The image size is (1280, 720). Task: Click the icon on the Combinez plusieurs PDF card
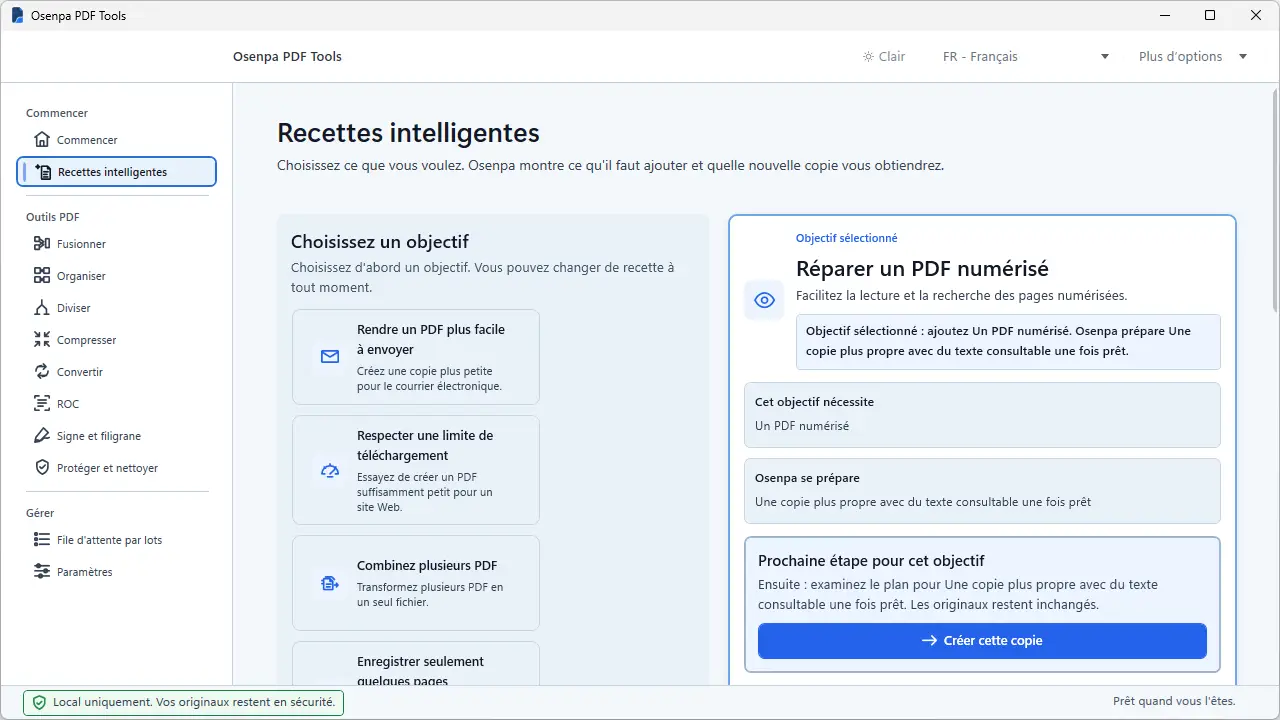click(330, 583)
